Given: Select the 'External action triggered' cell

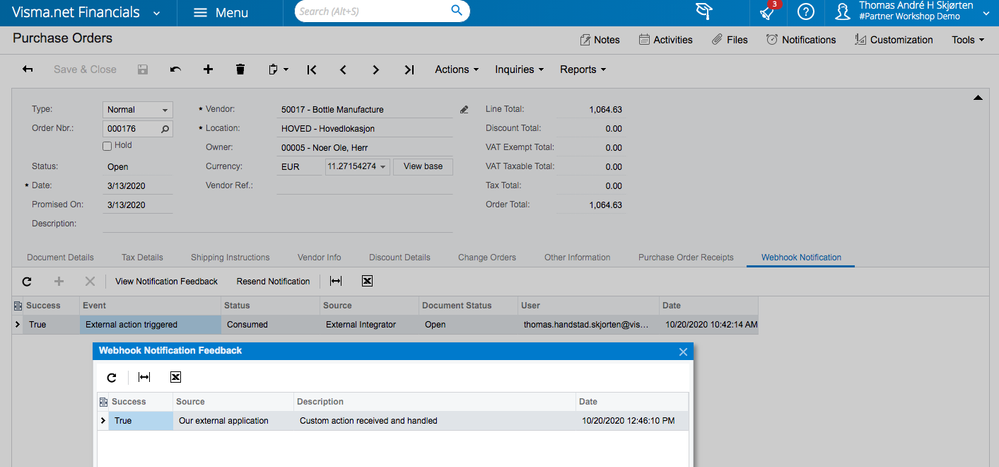Looking at the screenshot, I should [150, 324].
